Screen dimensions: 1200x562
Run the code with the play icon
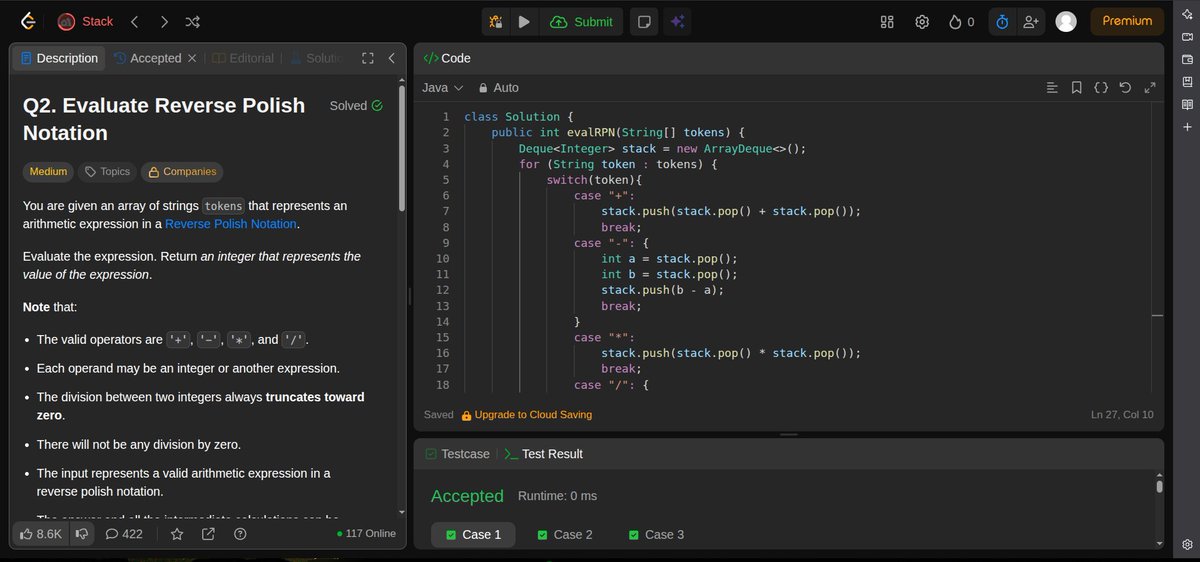(524, 22)
